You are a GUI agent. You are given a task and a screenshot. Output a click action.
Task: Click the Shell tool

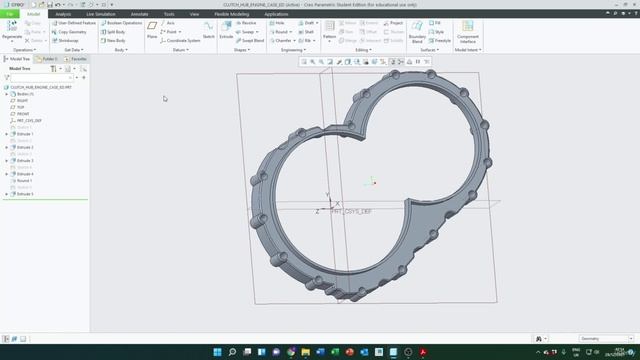click(306, 32)
